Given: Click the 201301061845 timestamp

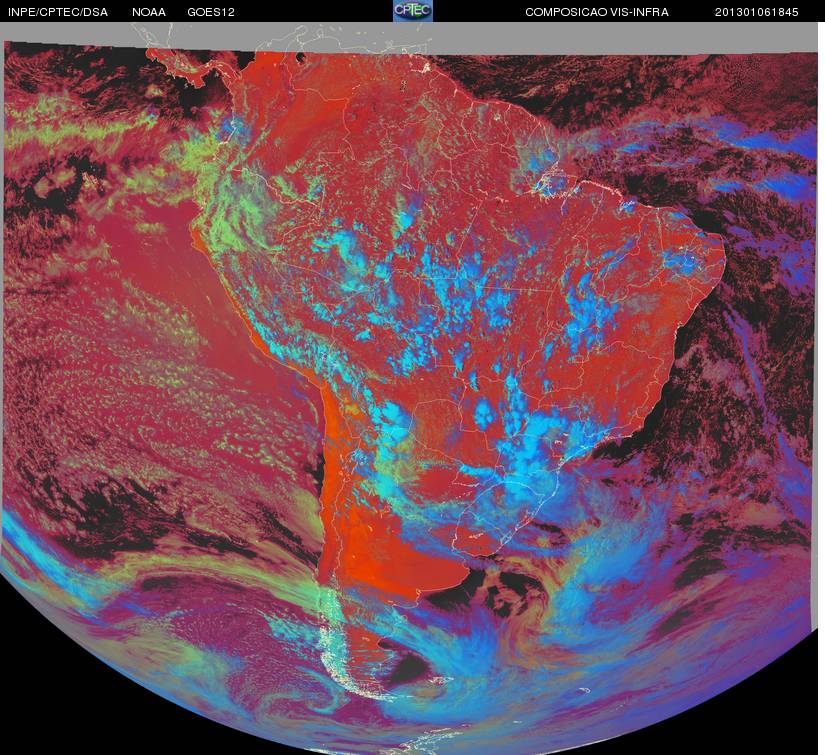Looking at the screenshot, I should pyautogui.click(x=756, y=12).
